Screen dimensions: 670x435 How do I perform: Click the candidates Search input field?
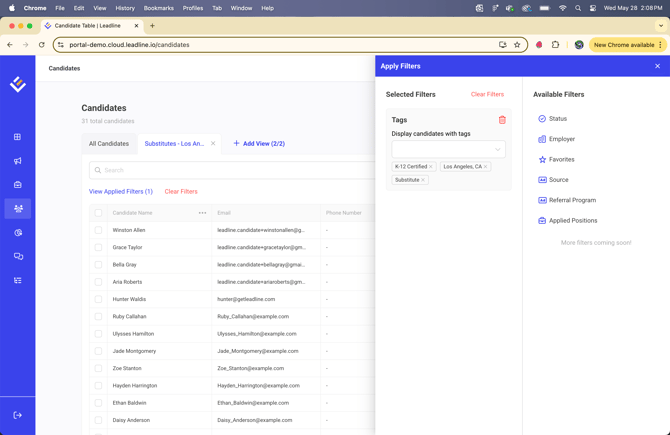pos(233,170)
